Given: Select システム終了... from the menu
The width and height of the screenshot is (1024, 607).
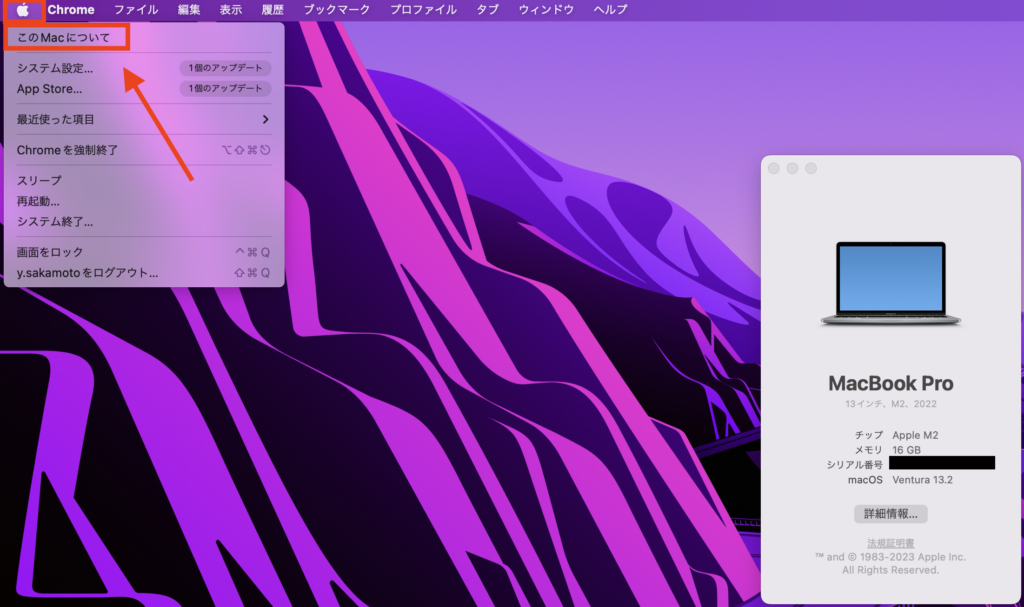Looking at the screenshot, I should [144, 221].
